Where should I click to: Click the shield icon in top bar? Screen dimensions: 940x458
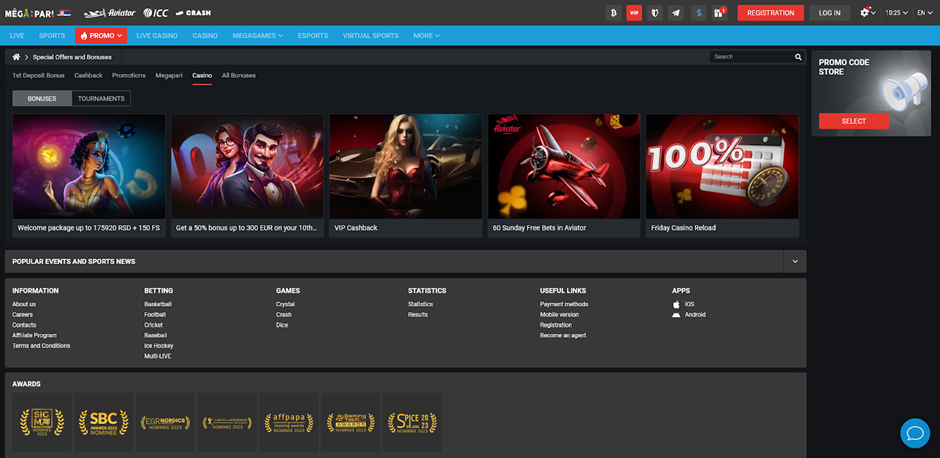(x=655, y=13)
